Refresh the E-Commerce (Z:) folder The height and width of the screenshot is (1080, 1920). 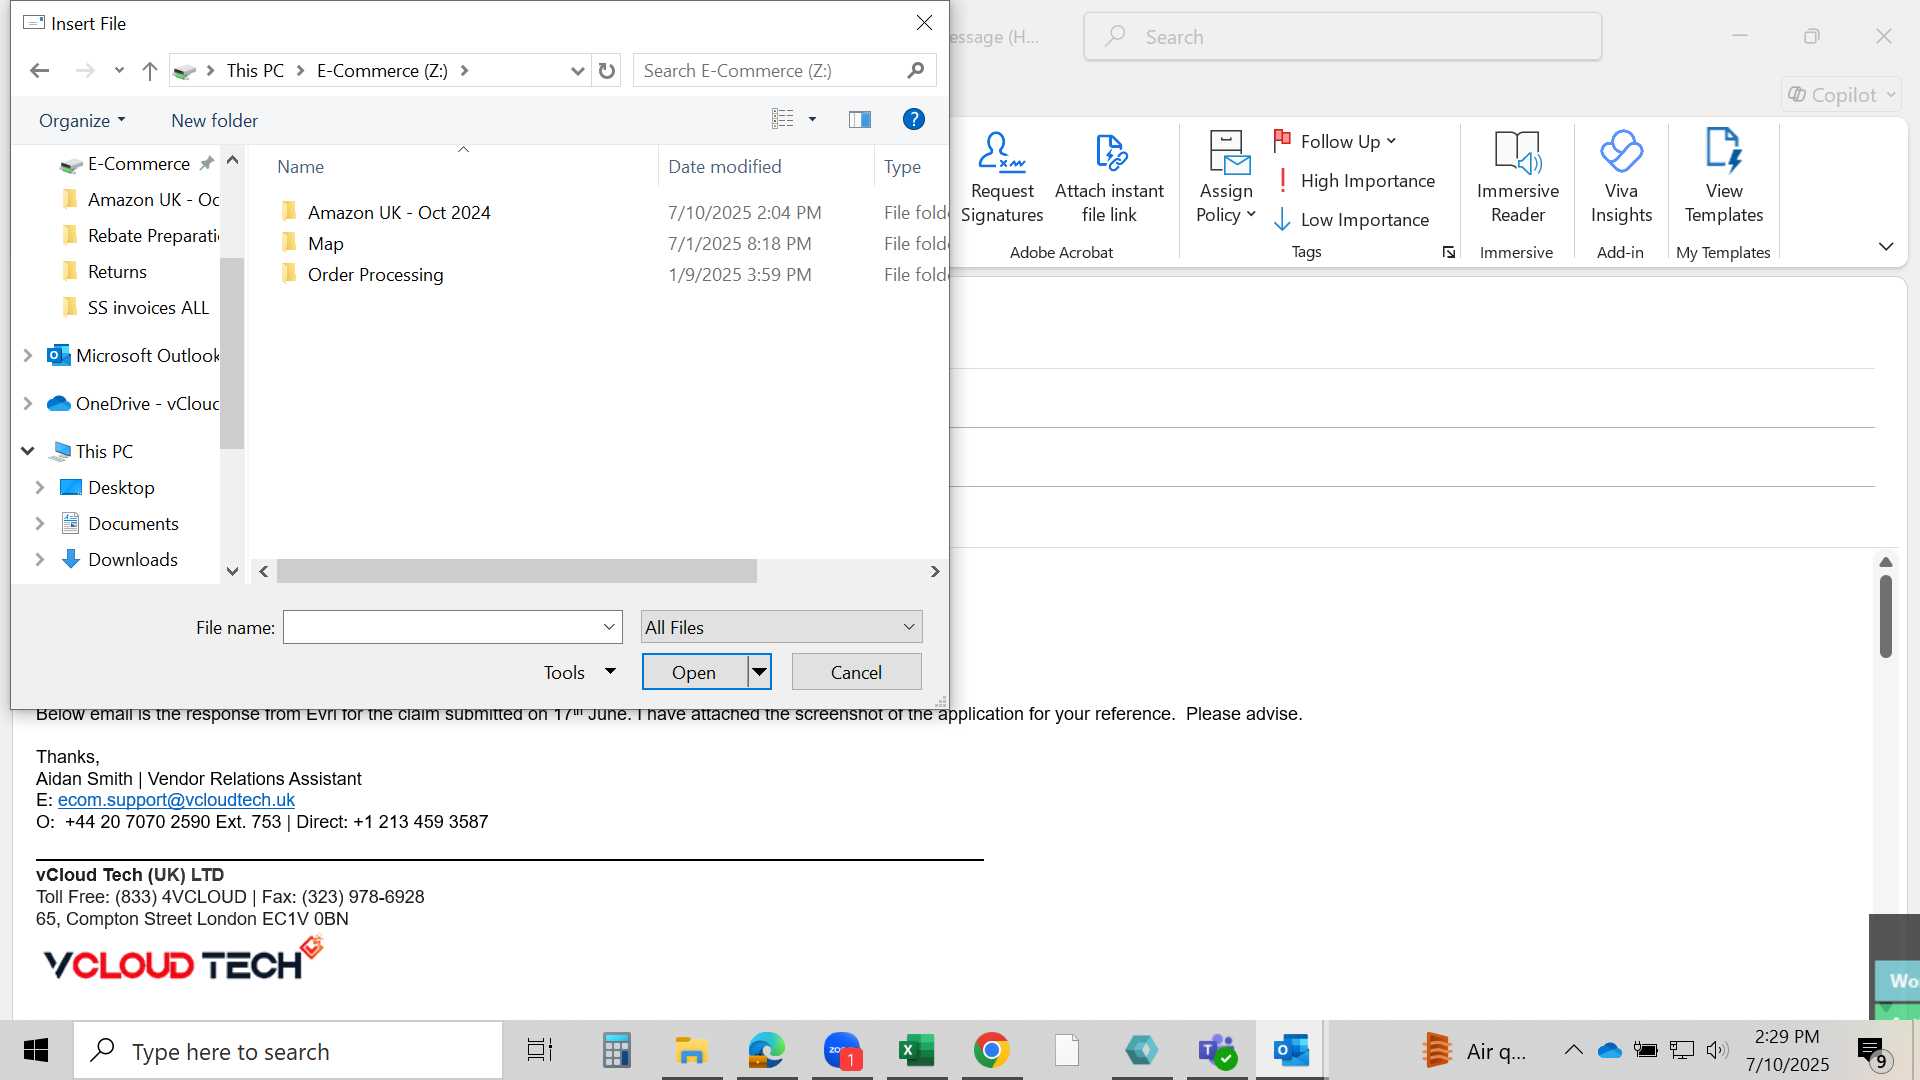pyautogui.click(x=607, y=71)
